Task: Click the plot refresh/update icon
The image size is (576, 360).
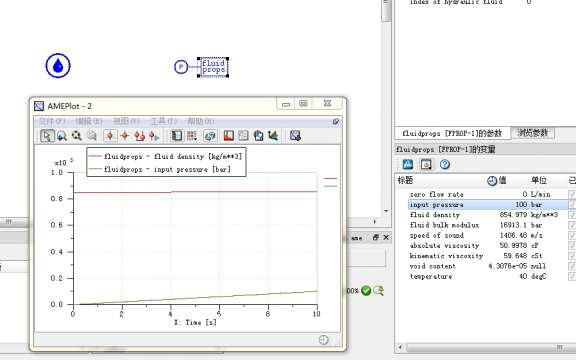Action: [210, 136]
